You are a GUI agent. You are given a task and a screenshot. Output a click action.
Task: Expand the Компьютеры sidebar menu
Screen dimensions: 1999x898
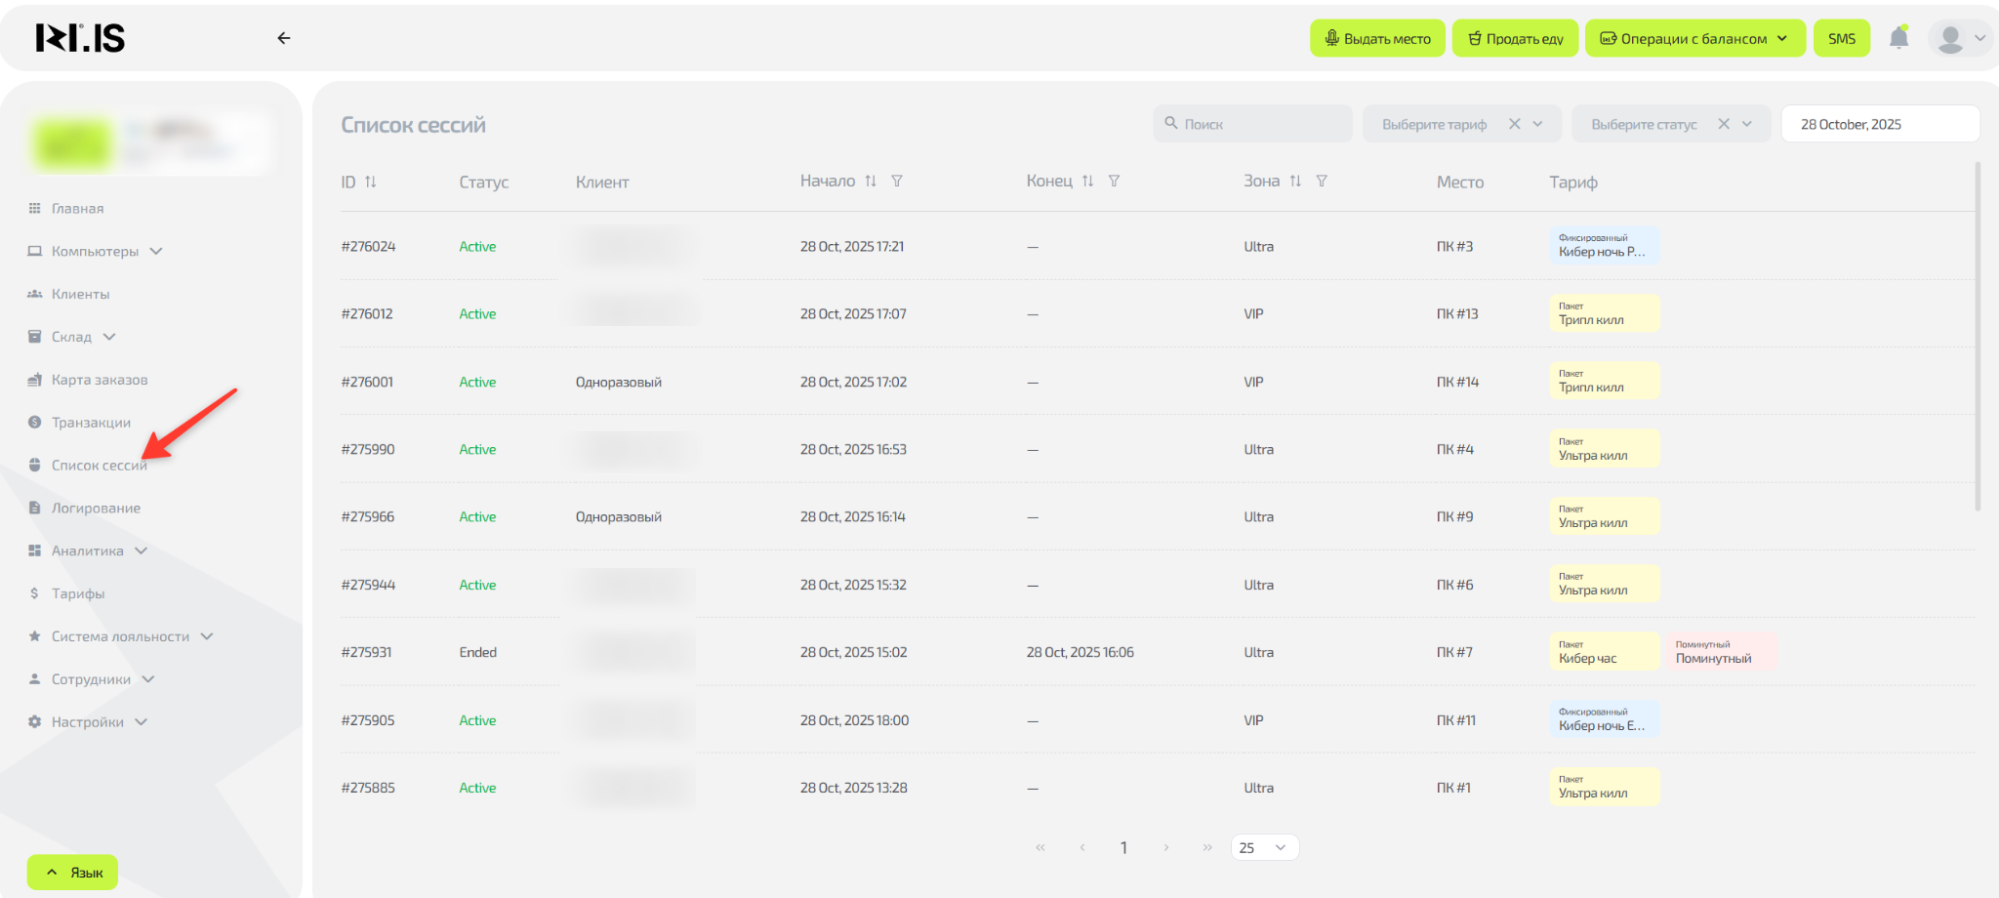pyautogui.click(x=95, y=251)
